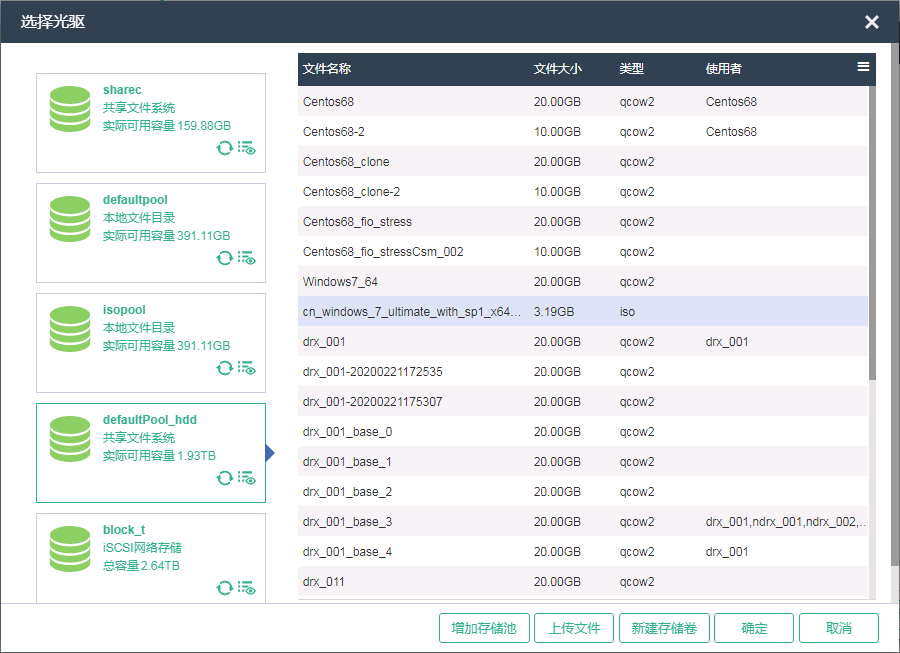The height and width of the screenshot is (653, 900).
Task: Select the drx_001_base_4 file row
Action: tap(583, 551)
